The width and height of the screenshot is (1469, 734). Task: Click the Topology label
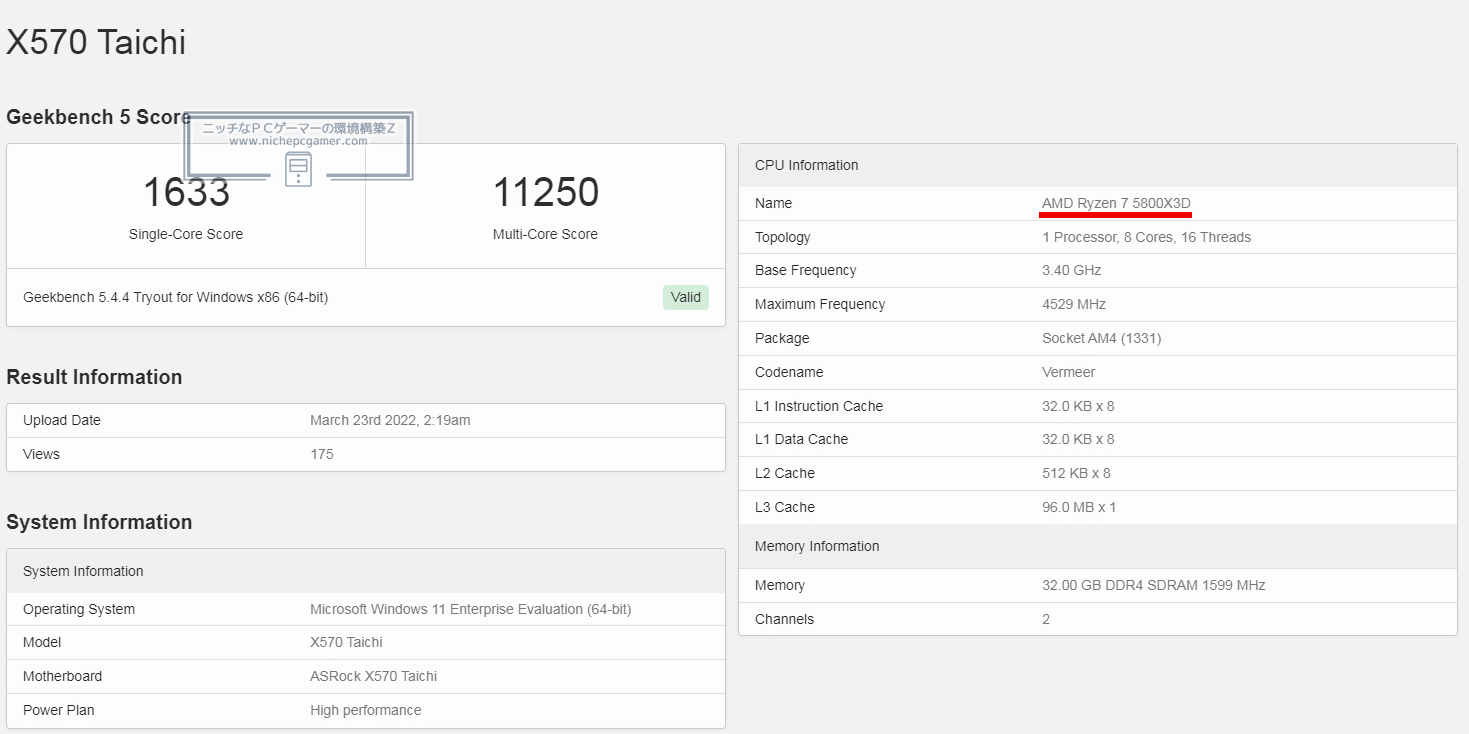[x=783, y=237]
